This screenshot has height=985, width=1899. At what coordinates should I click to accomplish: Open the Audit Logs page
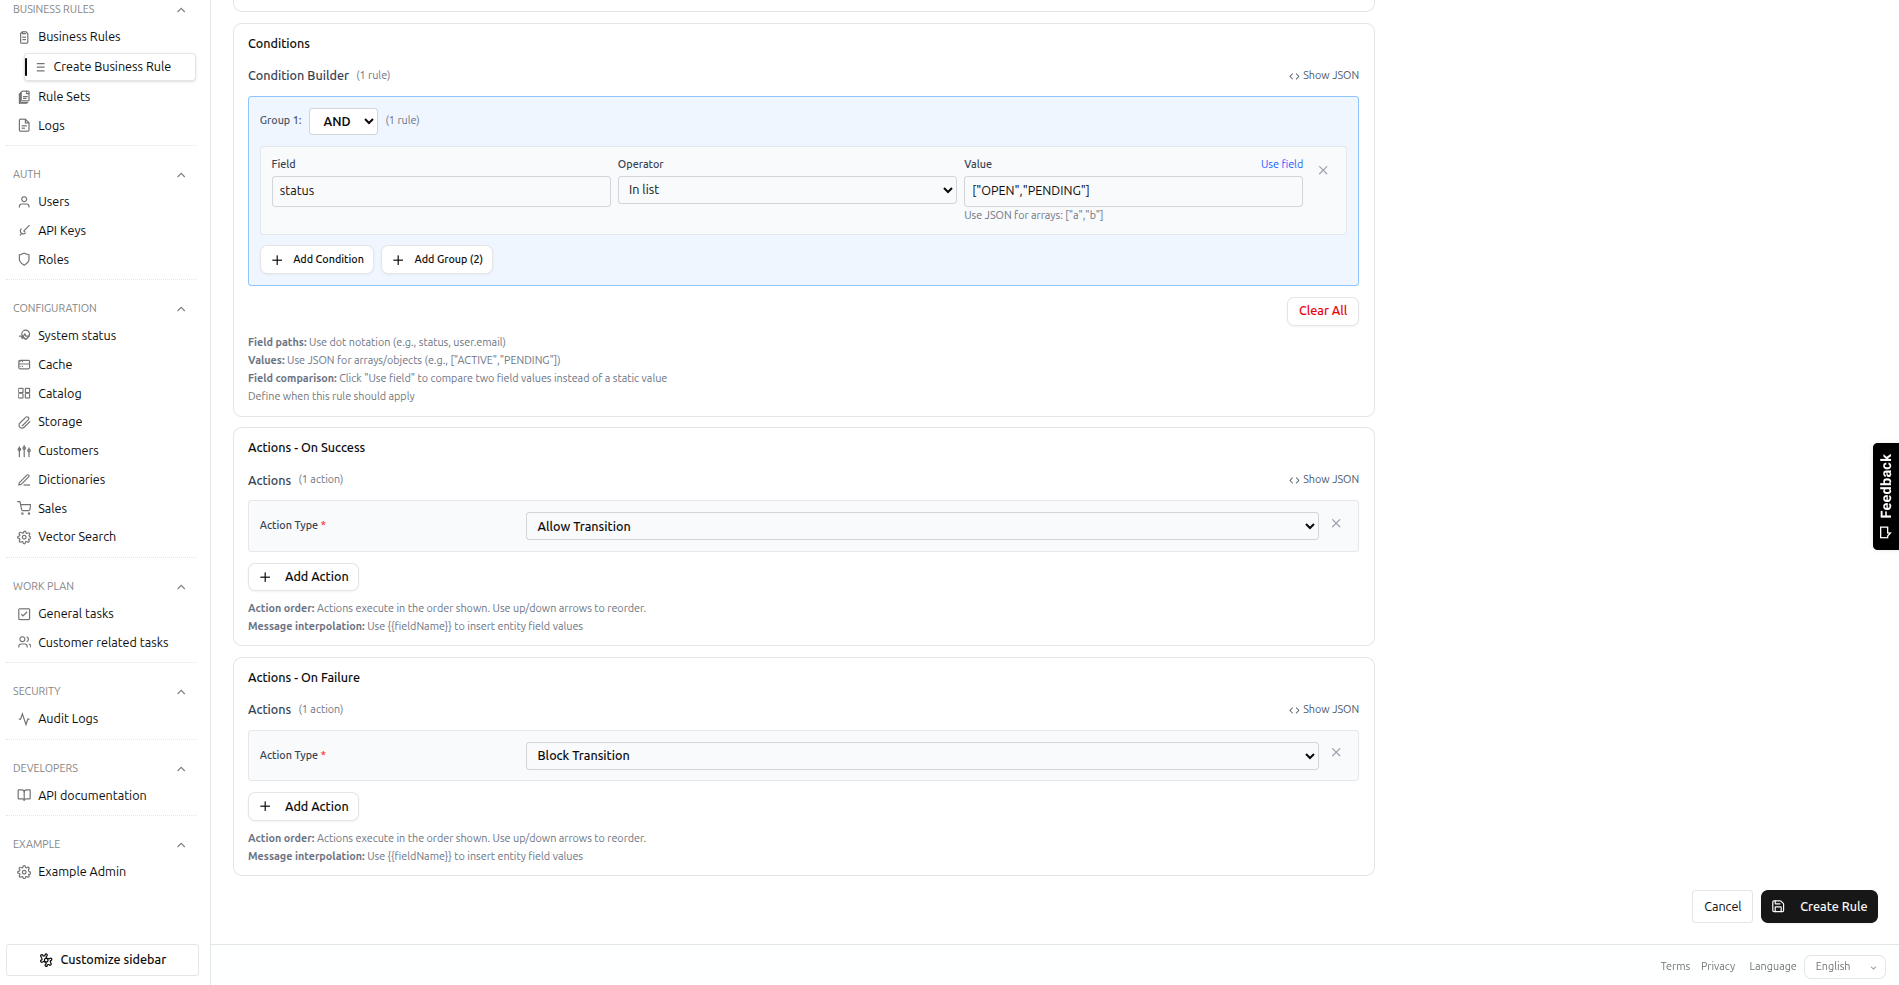point(67,718)
